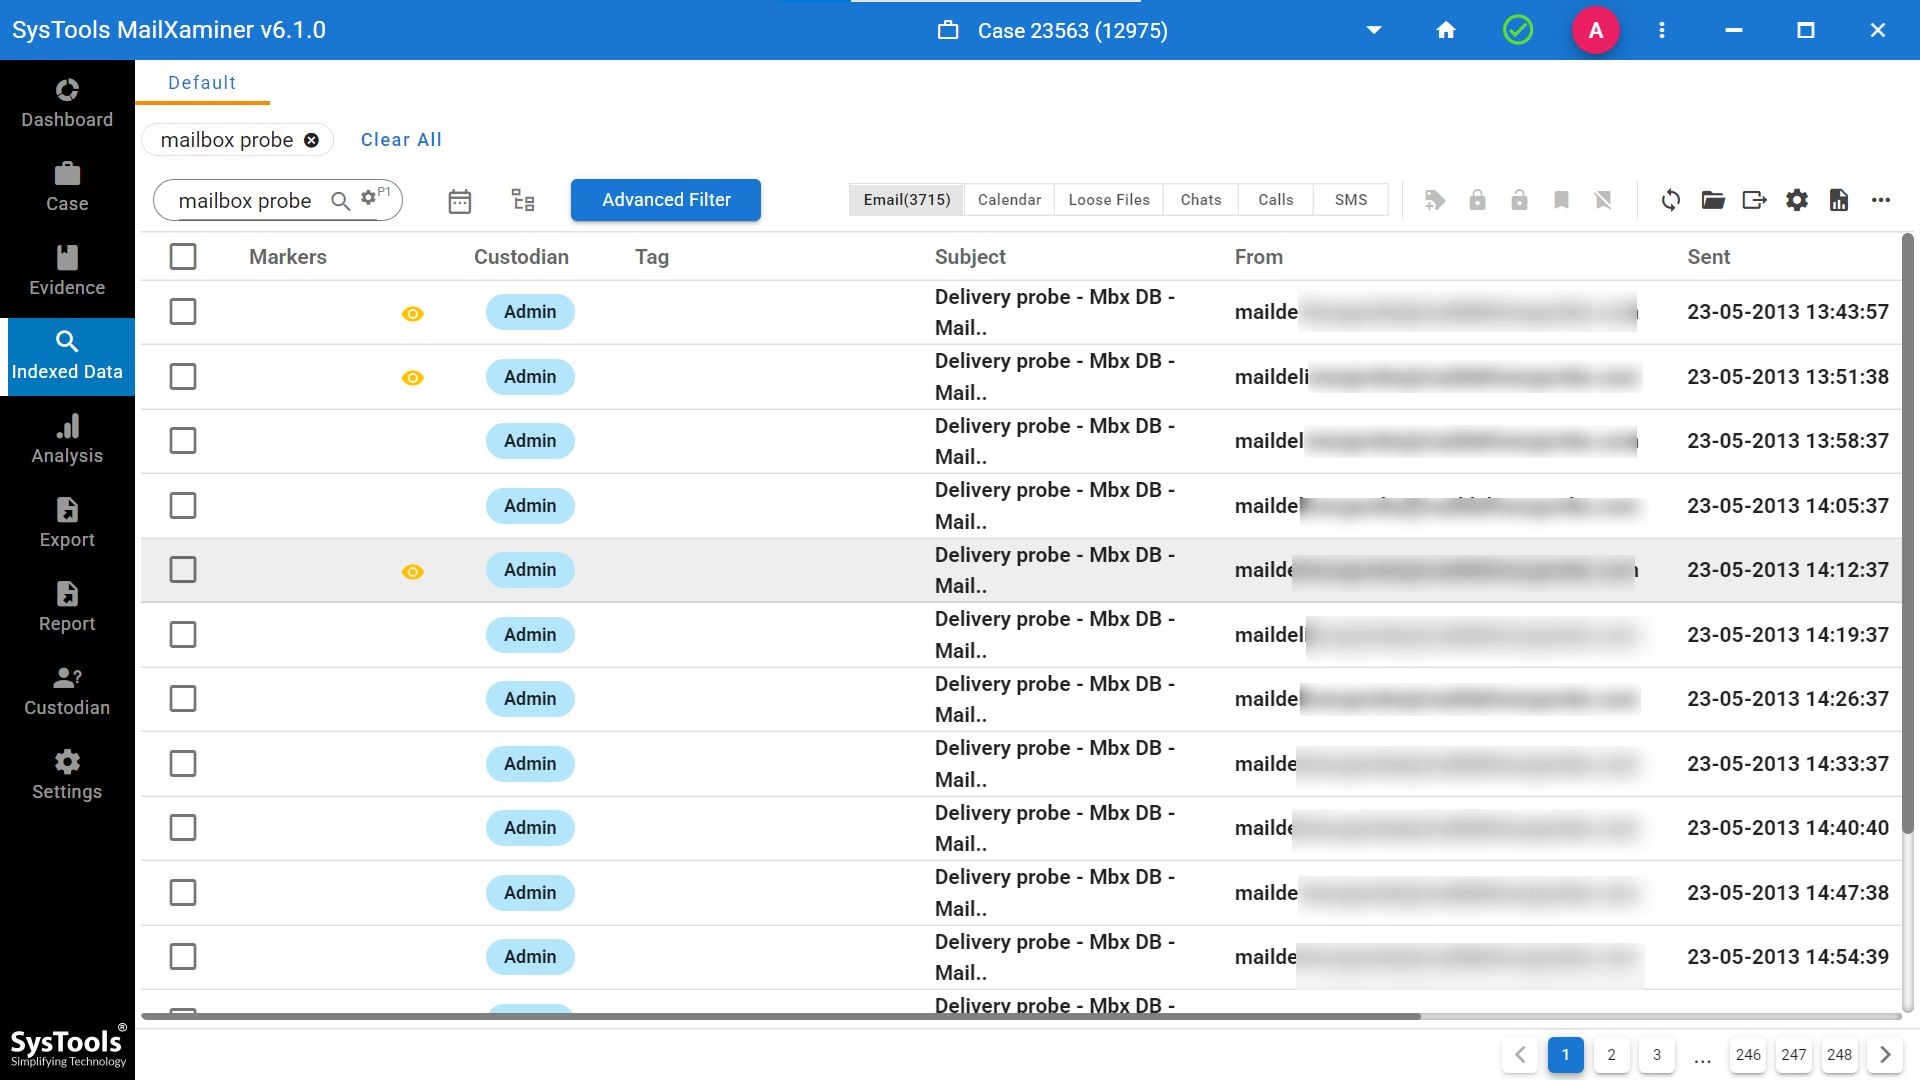Open Settings from the sidebar
This screenshot has height=1080, width=1920.
click(x=67, y=776)
